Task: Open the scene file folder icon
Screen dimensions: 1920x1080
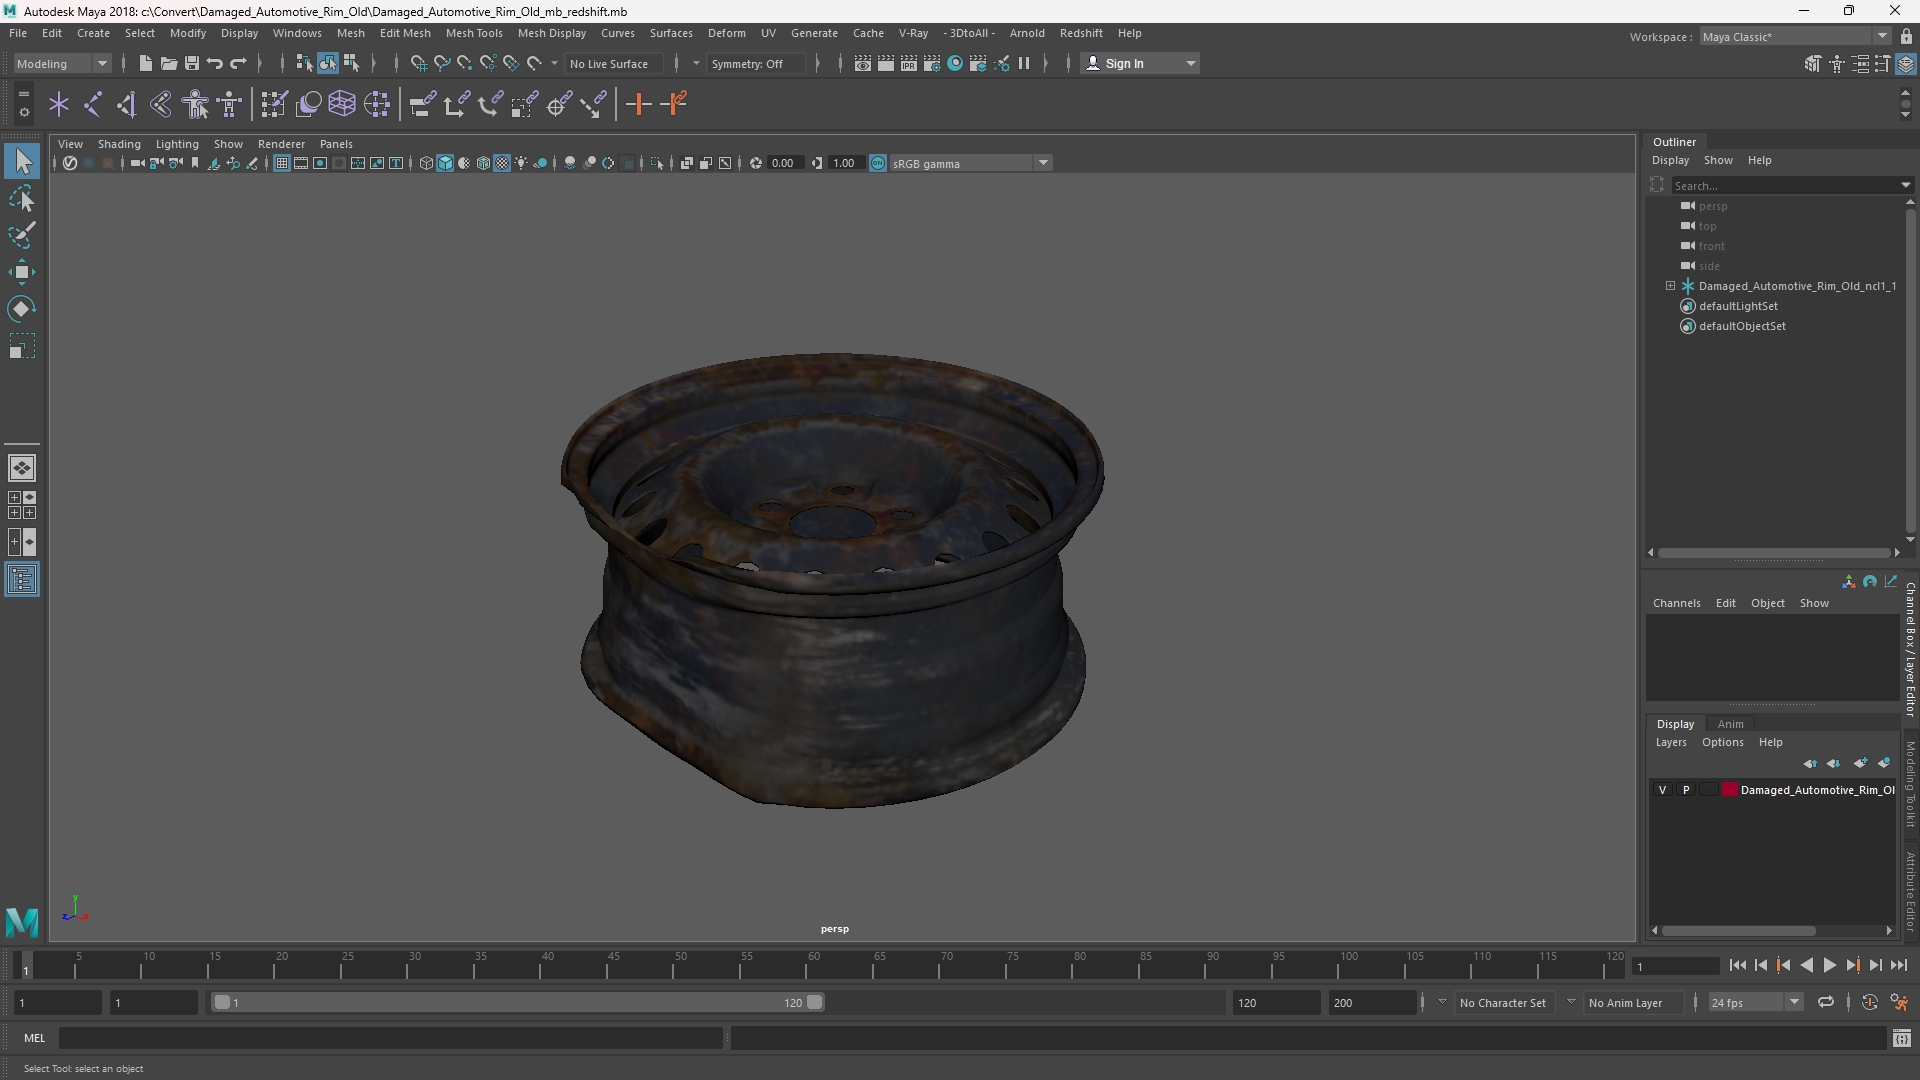Action: coord(169,63)
